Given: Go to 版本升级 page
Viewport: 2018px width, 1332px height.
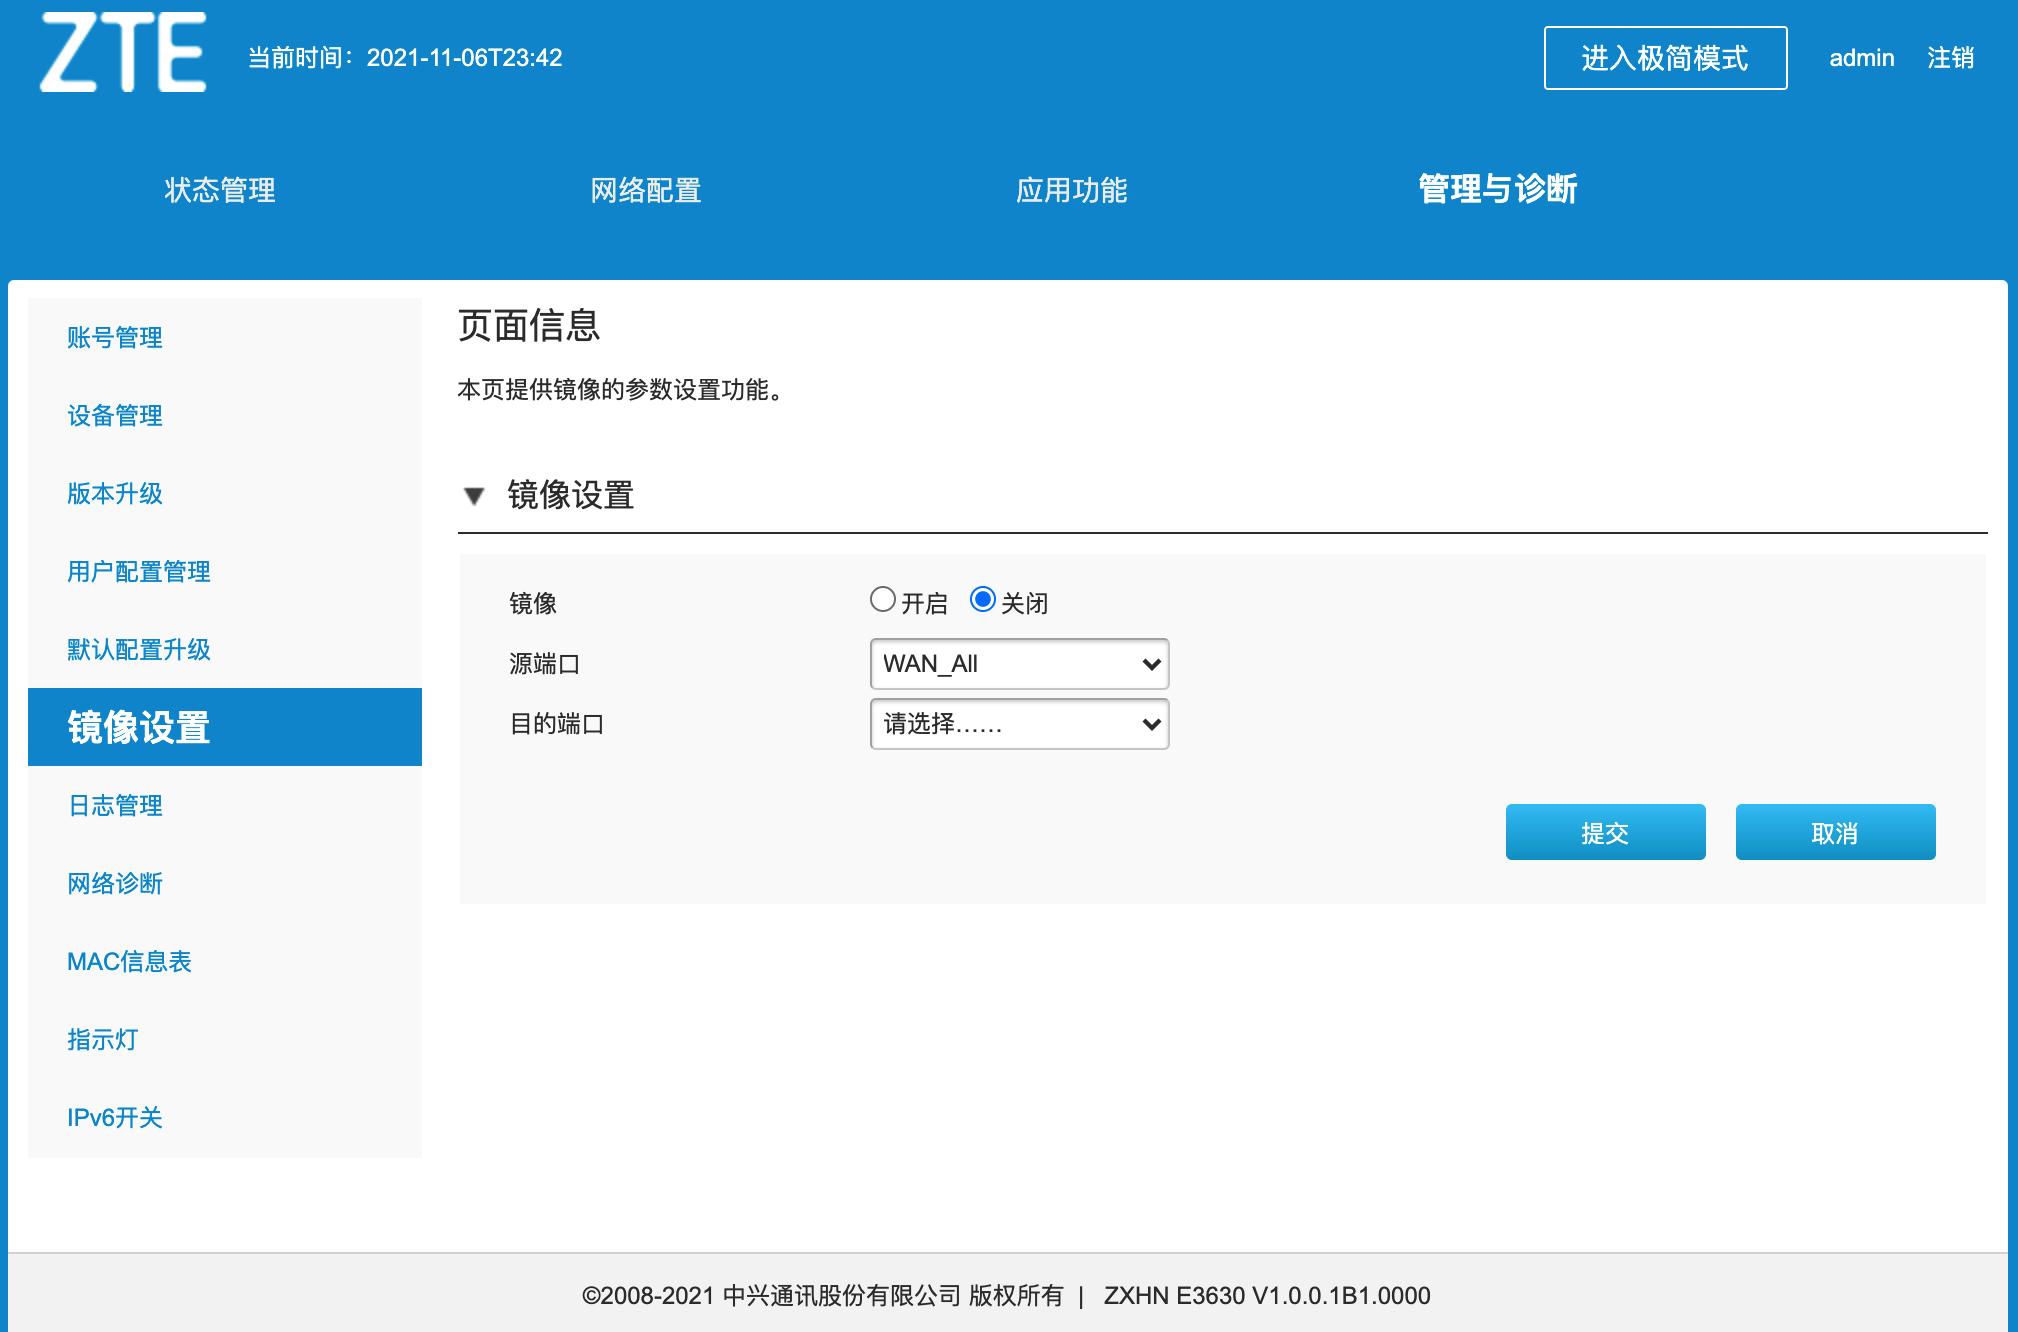Looking at the screenshot, I should click(x=112, y=494).
